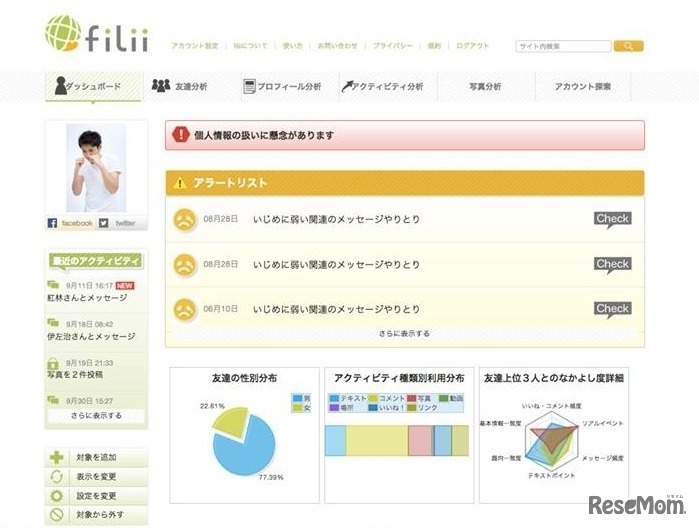The width and height of the screenshot is (699, 528).
Task: Open the お問い合わせ header link
Action: point(337,45)
